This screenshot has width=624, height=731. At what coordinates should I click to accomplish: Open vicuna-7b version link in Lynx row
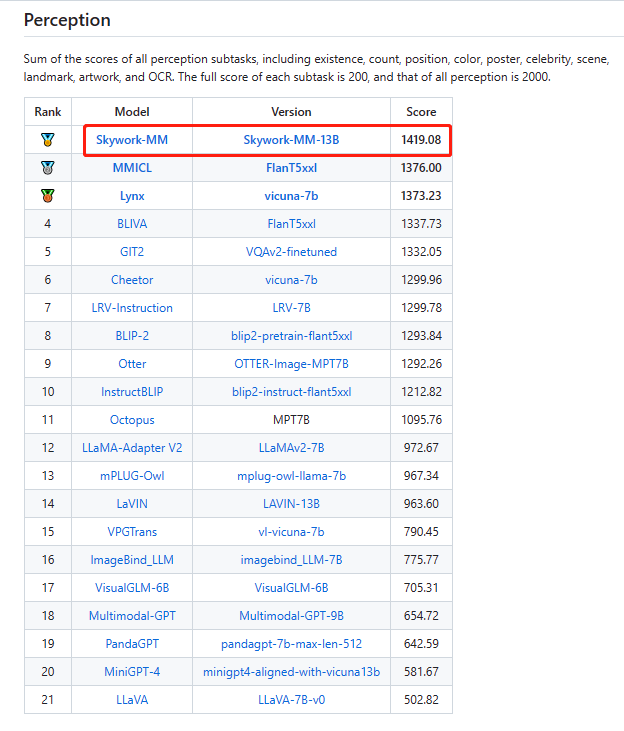pyautogui.click(x=291, y=196)
